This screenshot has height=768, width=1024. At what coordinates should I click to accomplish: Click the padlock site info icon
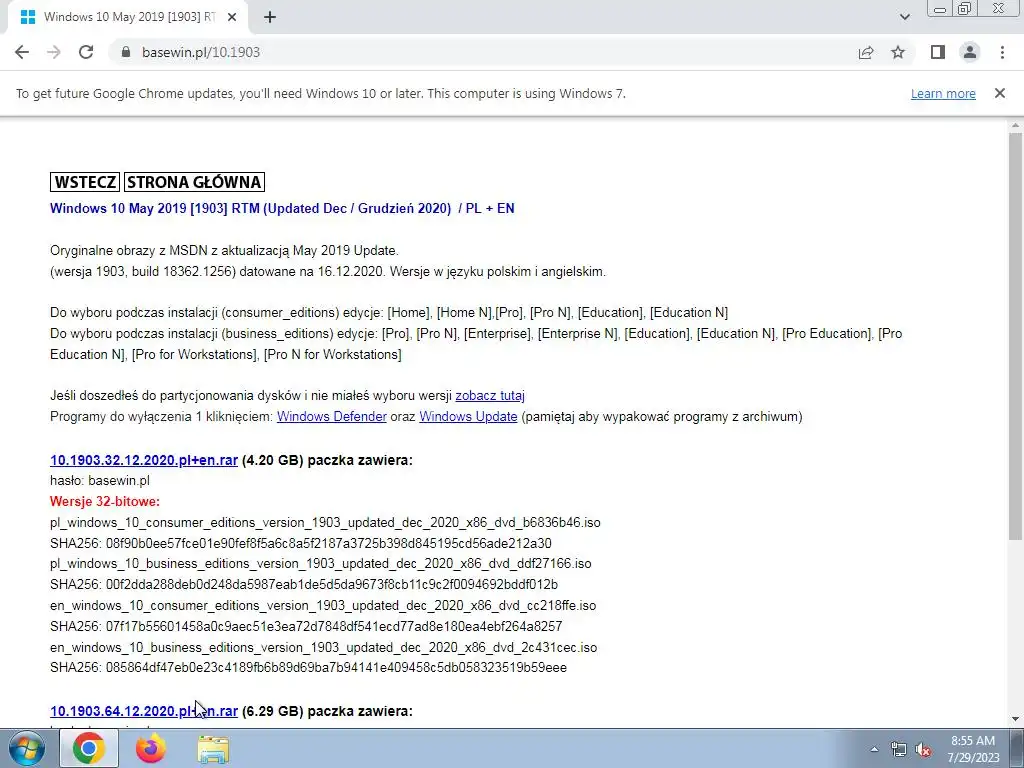126,52
